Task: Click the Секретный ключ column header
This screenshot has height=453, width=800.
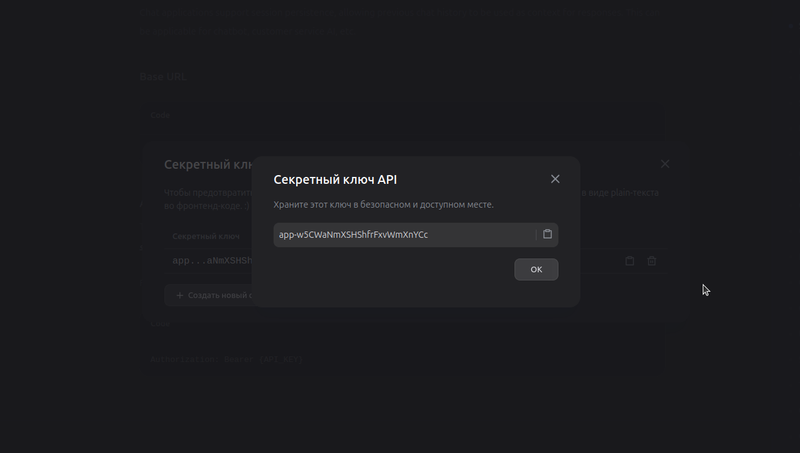Action: click(206, 236)
